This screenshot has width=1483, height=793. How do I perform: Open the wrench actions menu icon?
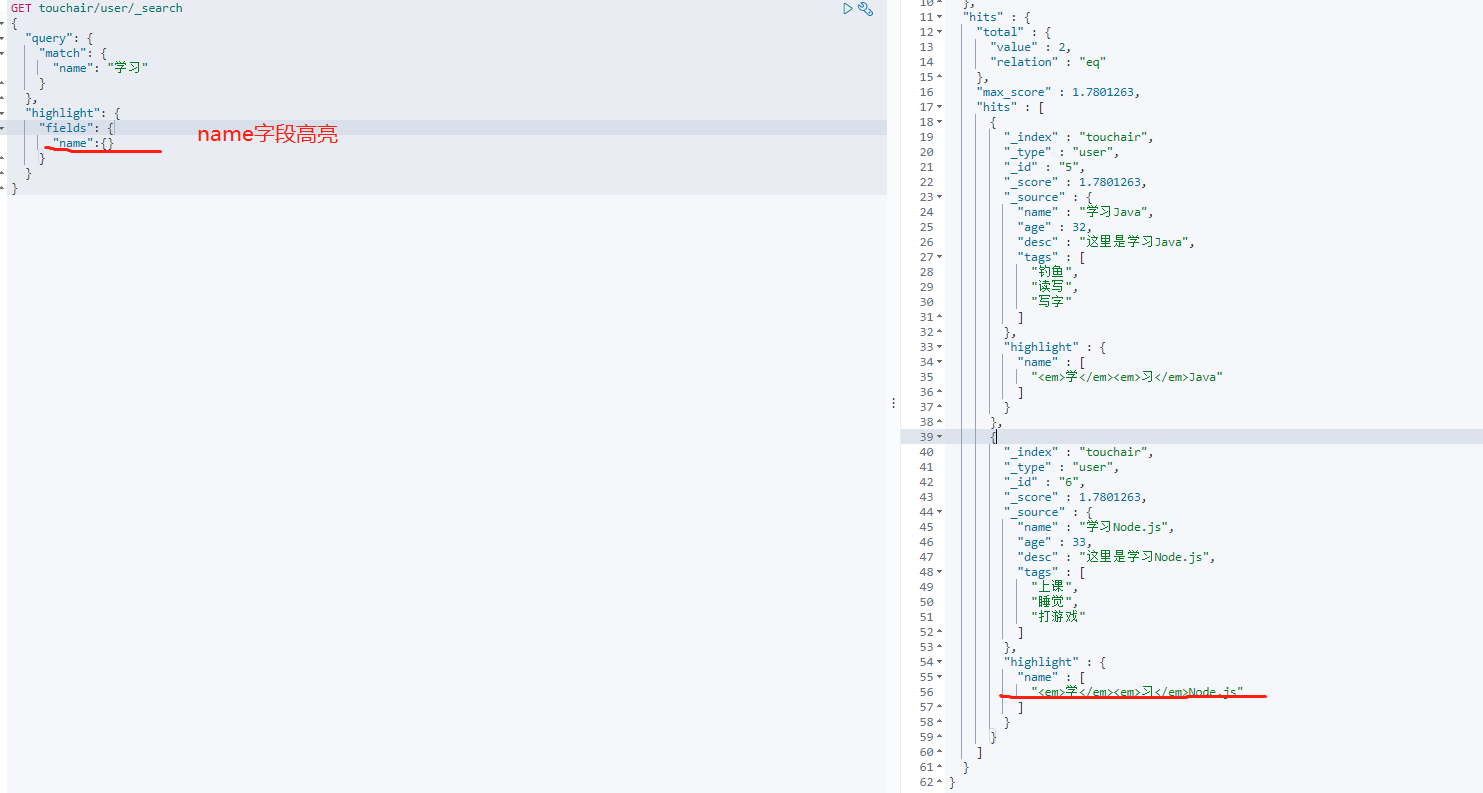(x=866, y=8)
